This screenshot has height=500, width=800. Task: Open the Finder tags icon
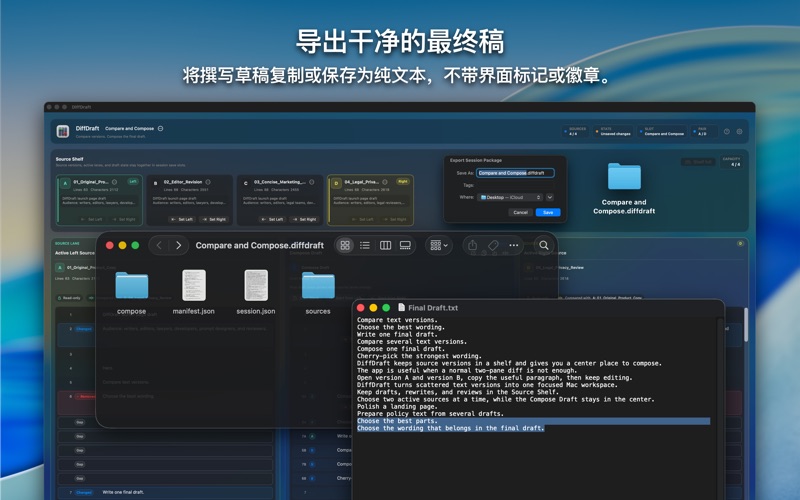coord(493,245)
